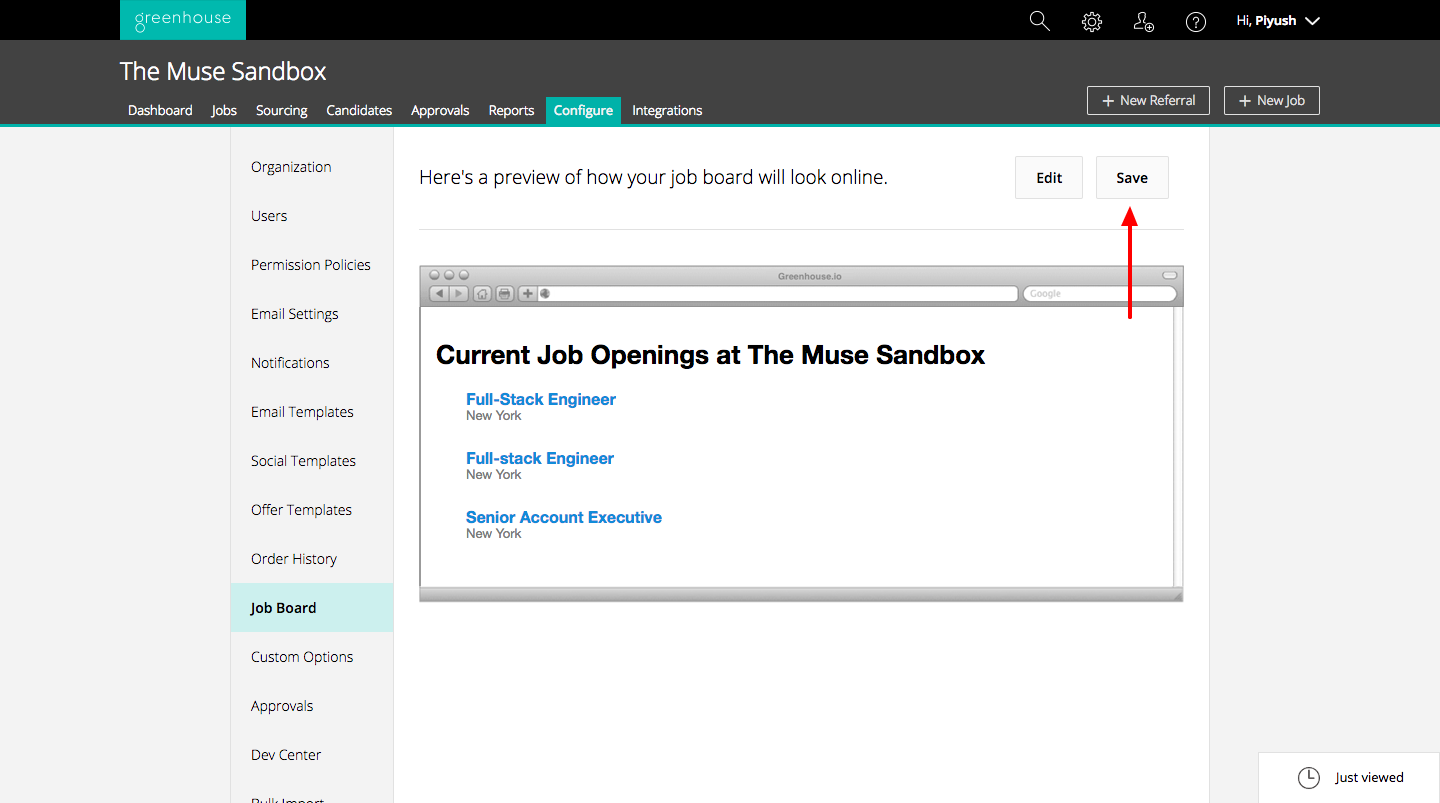Click the New Referral button

(x=1148, y=100)
